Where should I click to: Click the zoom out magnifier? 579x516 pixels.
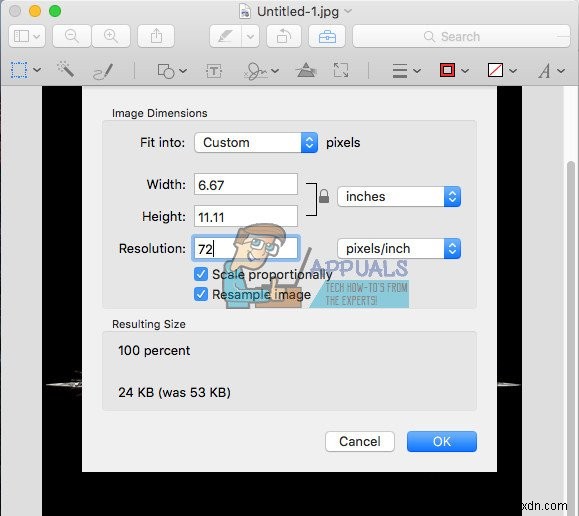click(72, 36)
